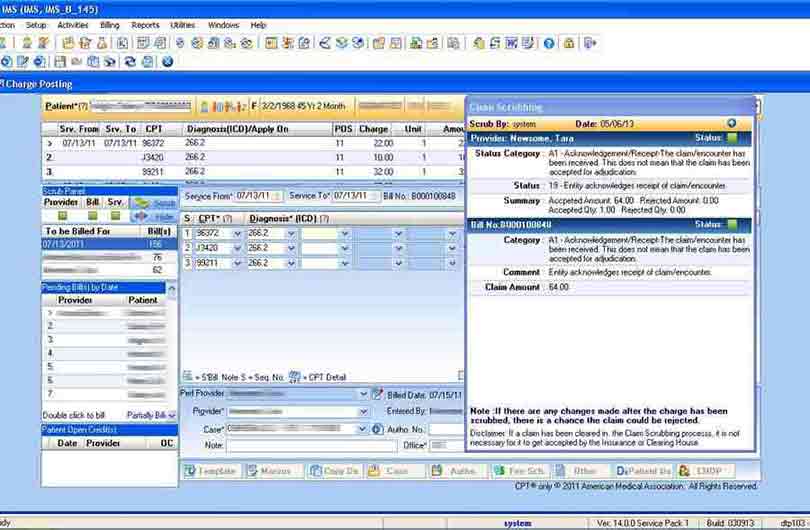This screenshot has width=810, height=530.
Task: Open the Help menu
Action: coord(258,25)
